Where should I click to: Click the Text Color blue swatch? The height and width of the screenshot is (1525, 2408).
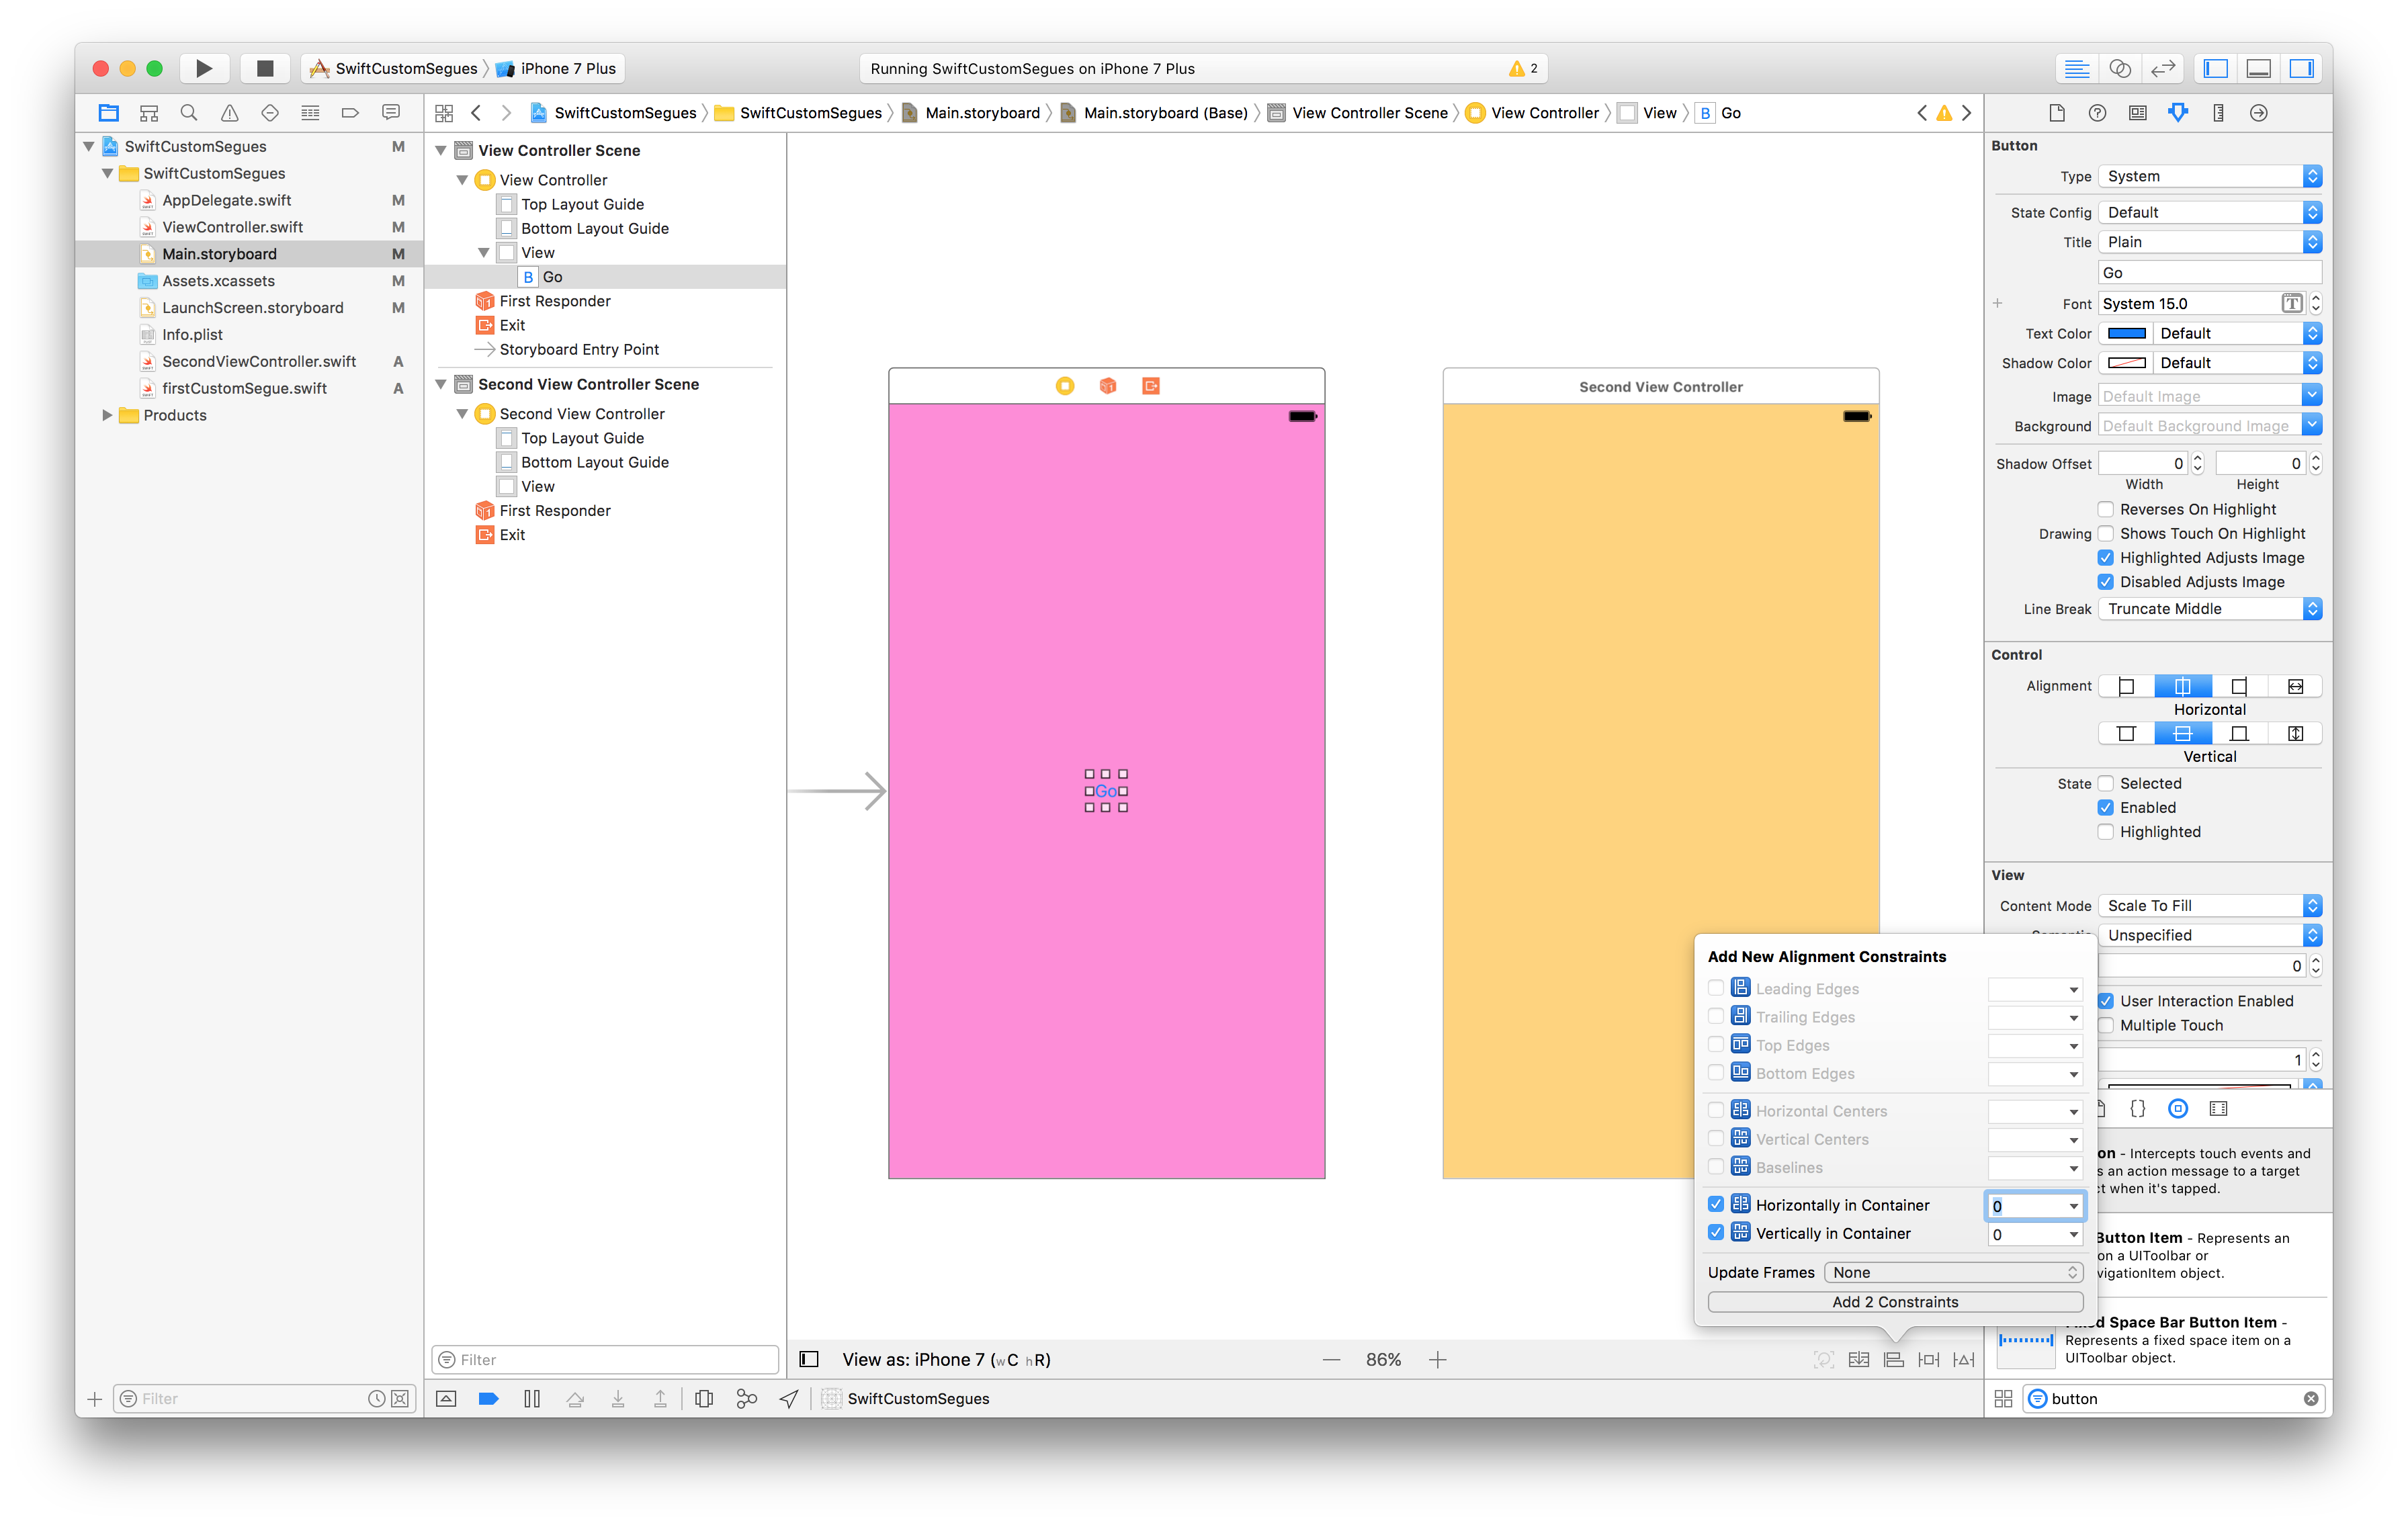pyautogui.click(x=2126, y=333)
